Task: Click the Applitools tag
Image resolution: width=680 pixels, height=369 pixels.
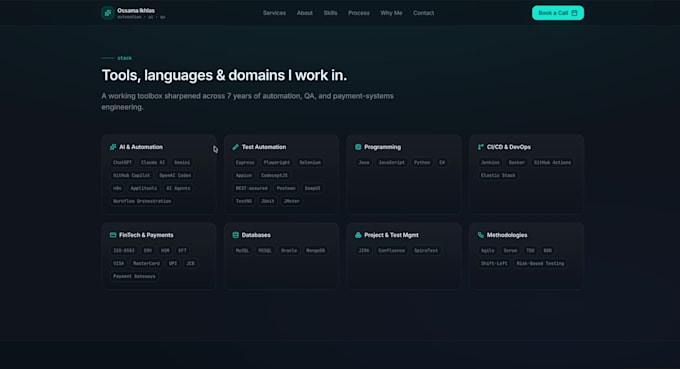Action: (144, 189)
